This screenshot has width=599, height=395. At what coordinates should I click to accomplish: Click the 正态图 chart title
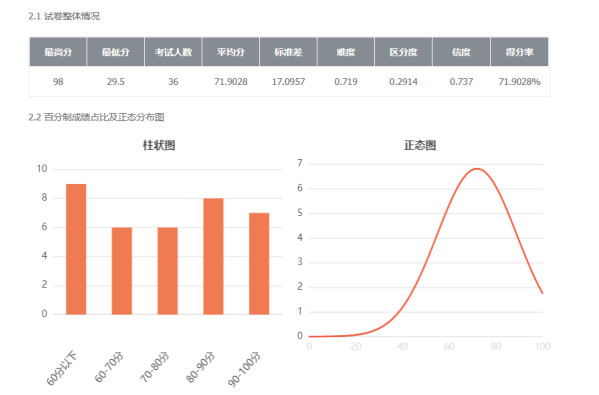point(420,145)
